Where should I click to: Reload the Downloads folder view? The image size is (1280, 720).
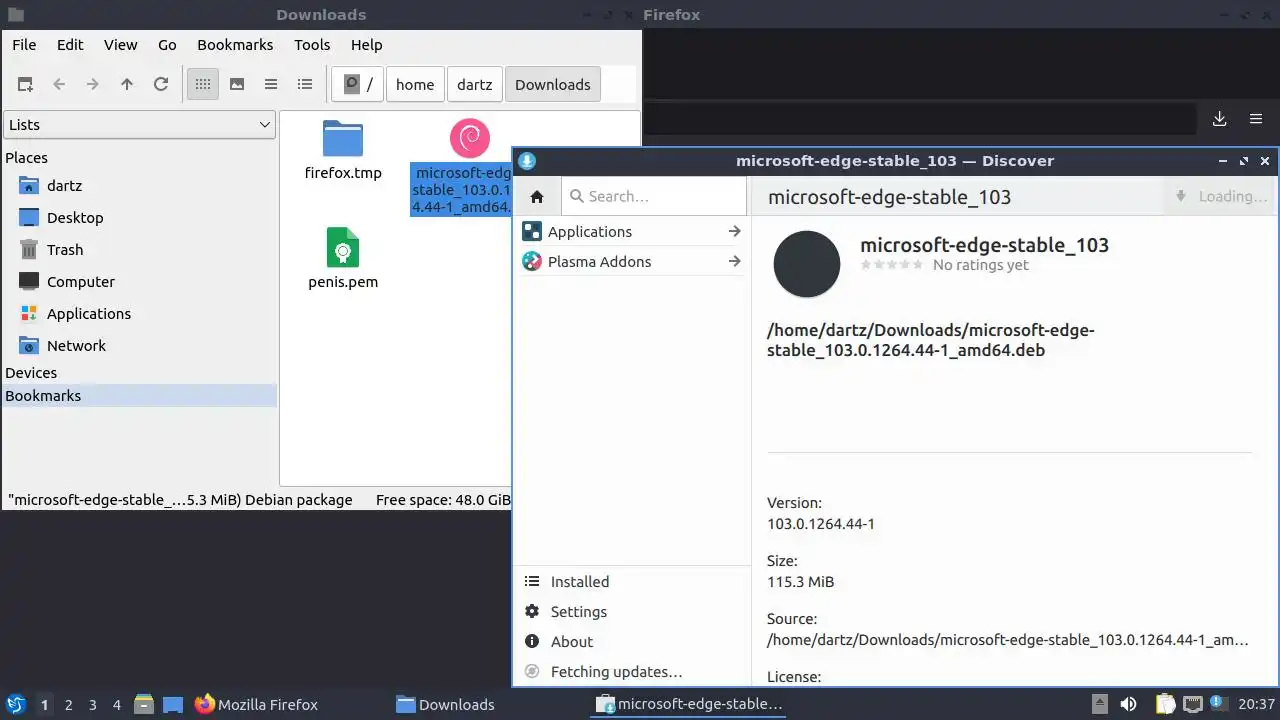point(161,85)
